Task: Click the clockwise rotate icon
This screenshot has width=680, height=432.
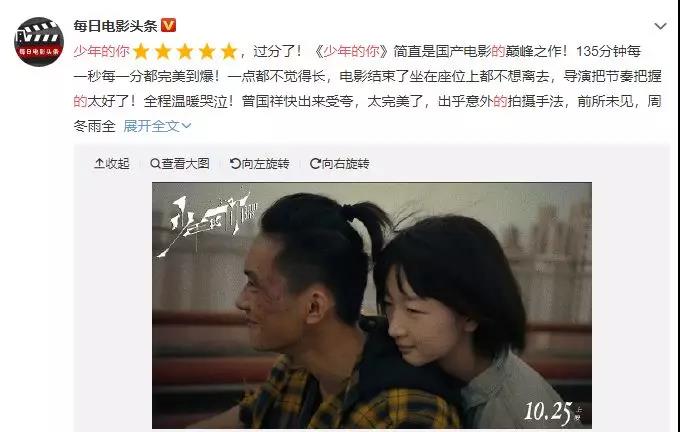Action: (x=315, y=164)
